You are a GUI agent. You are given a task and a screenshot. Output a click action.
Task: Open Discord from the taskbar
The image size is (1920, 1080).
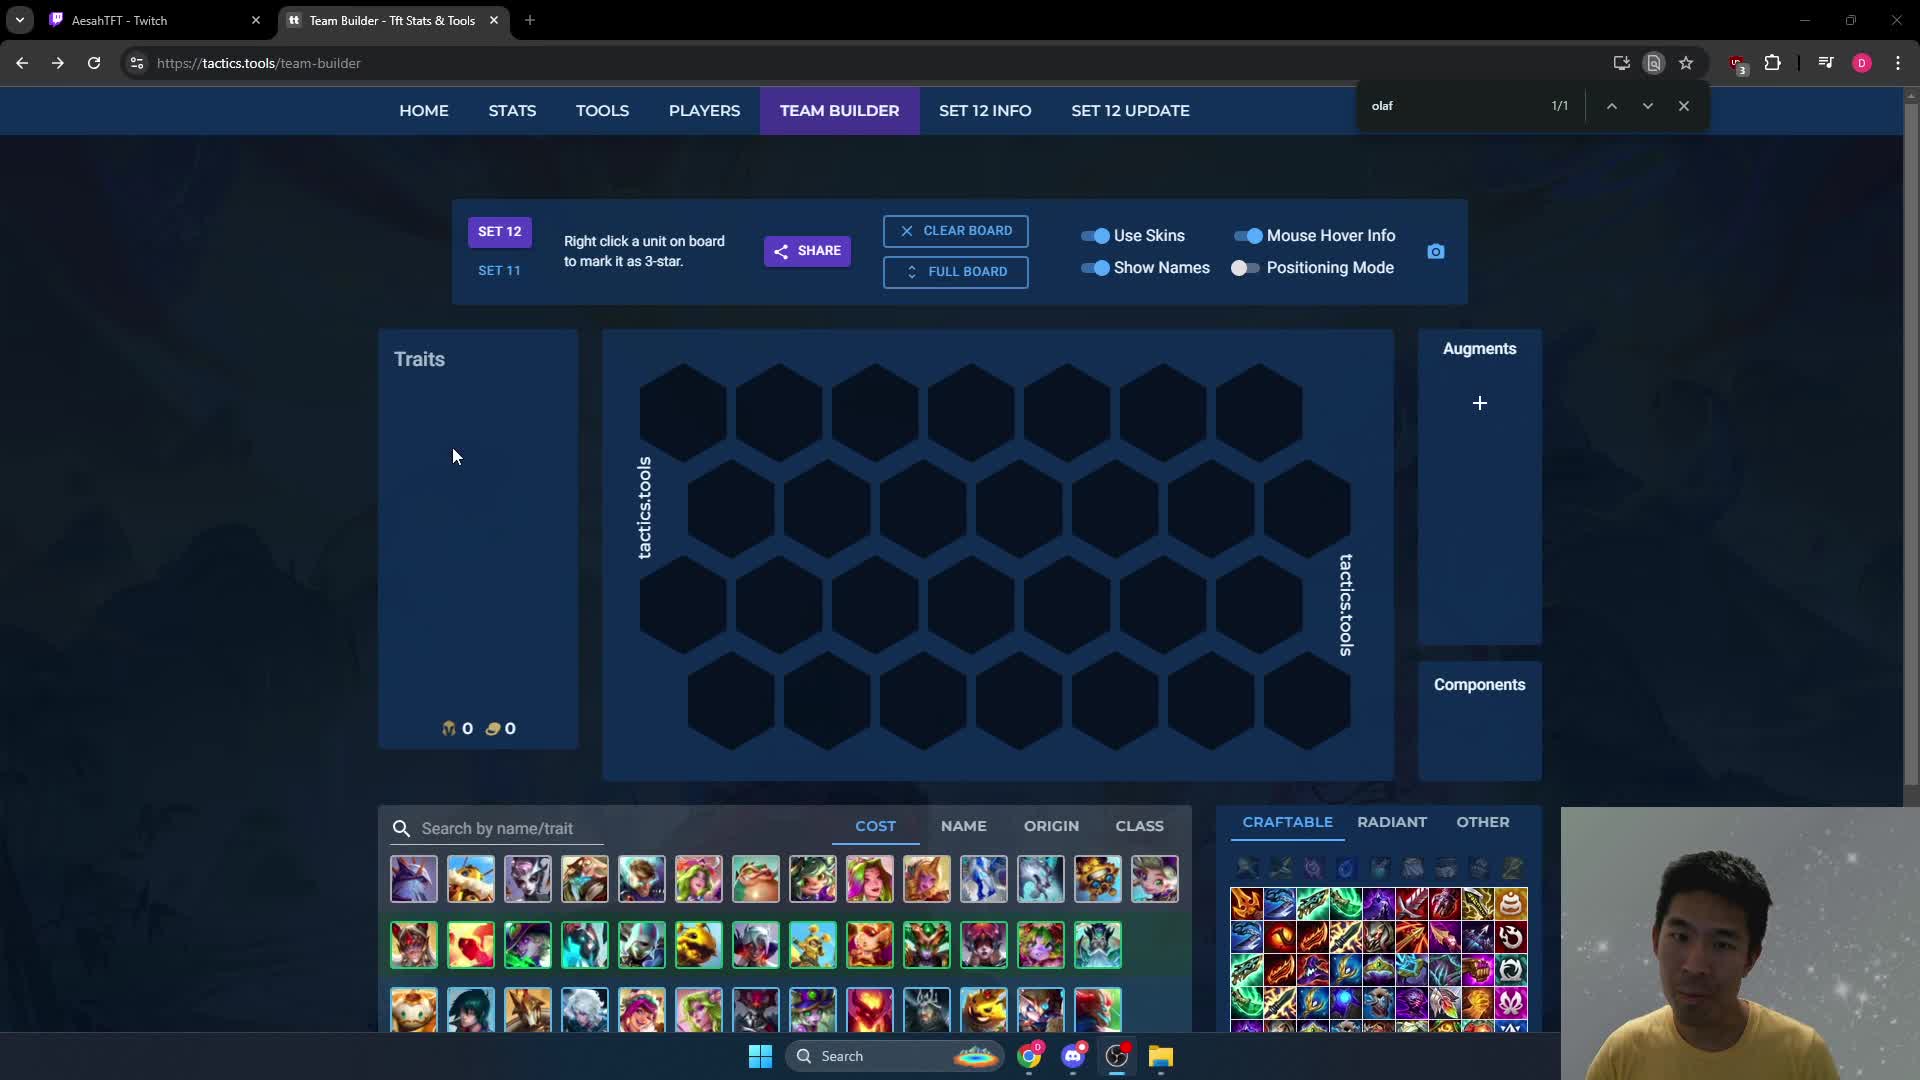(x=1073, y=1056)
